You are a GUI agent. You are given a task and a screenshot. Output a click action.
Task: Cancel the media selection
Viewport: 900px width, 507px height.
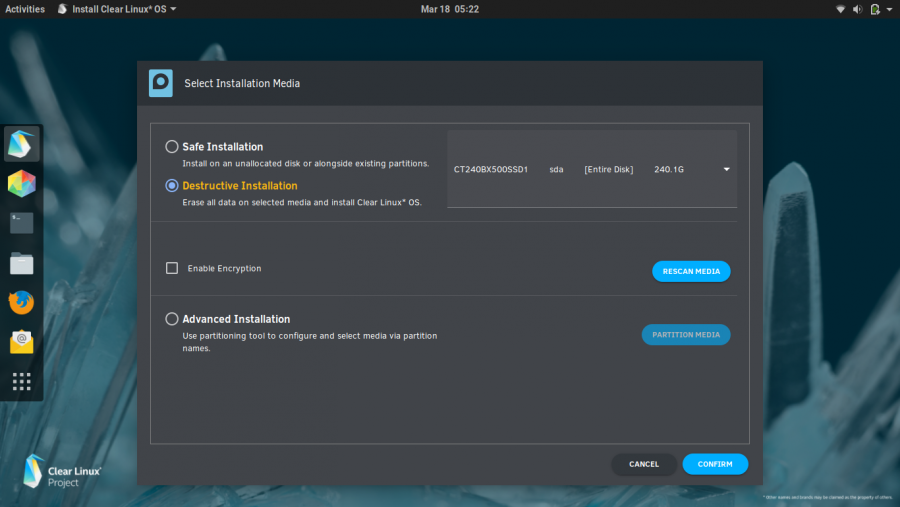point(644,464)
